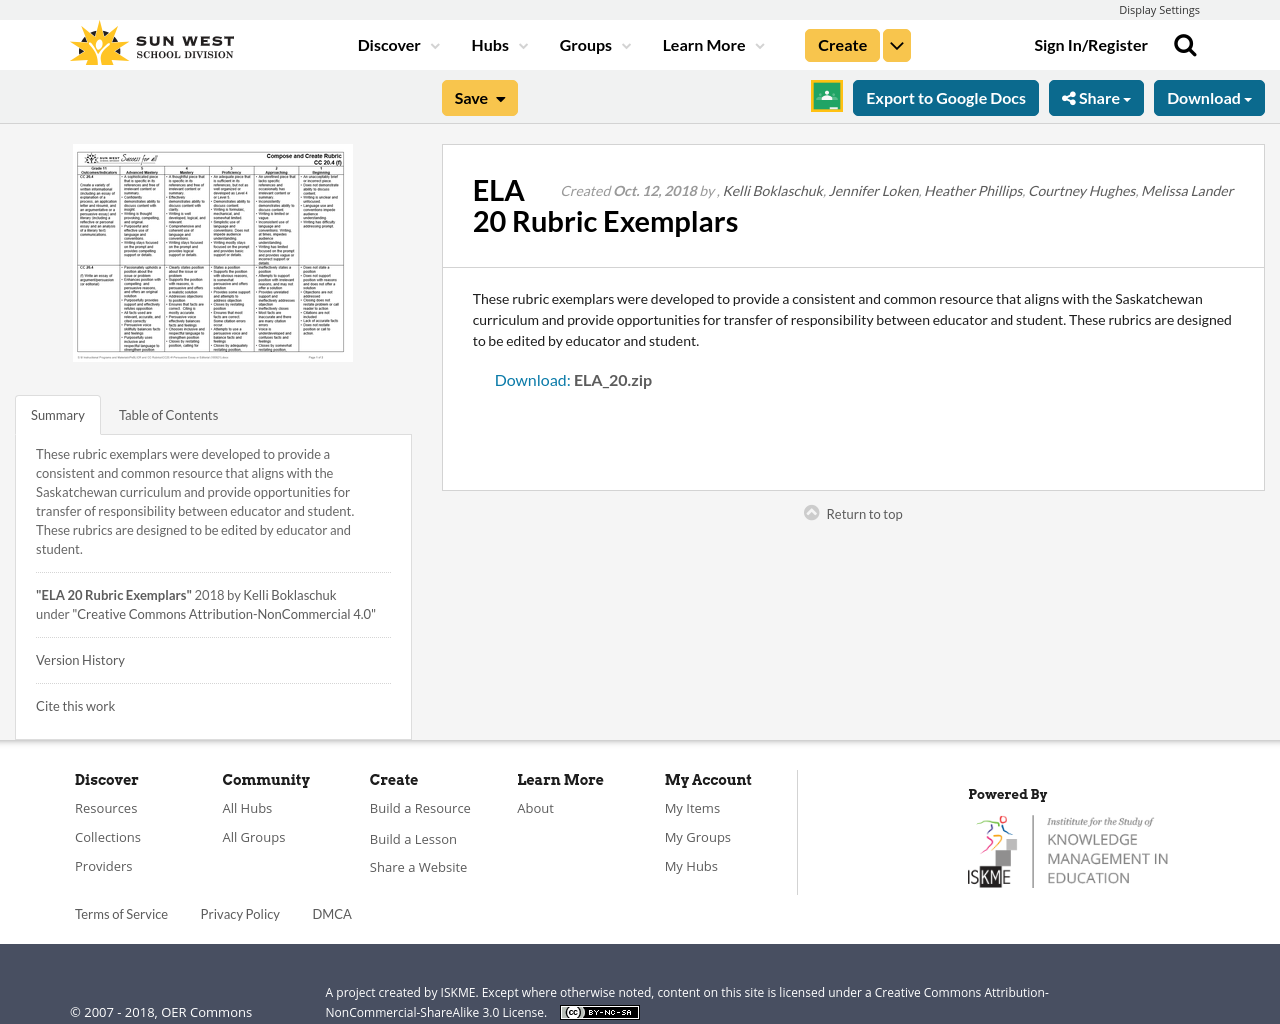Open Sign In/Register

click(1090, 43)
